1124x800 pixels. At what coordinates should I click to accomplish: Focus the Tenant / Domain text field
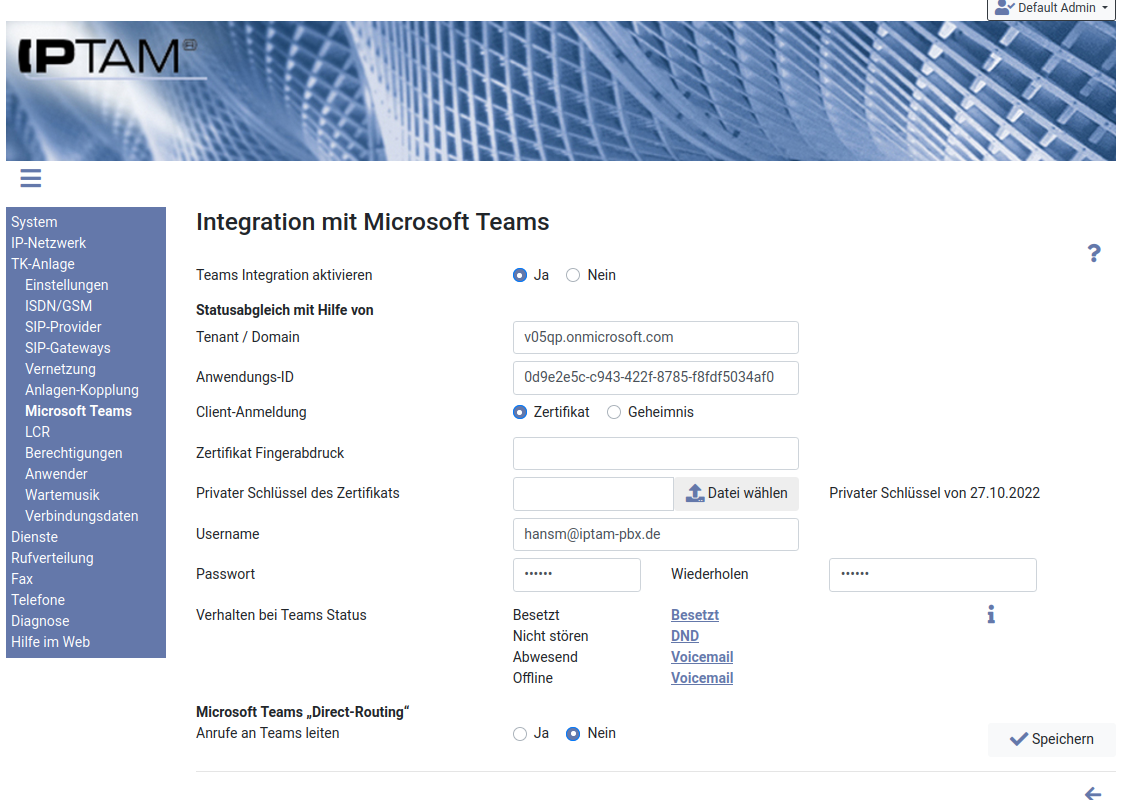pyautogui.click(x=655, y=337)
